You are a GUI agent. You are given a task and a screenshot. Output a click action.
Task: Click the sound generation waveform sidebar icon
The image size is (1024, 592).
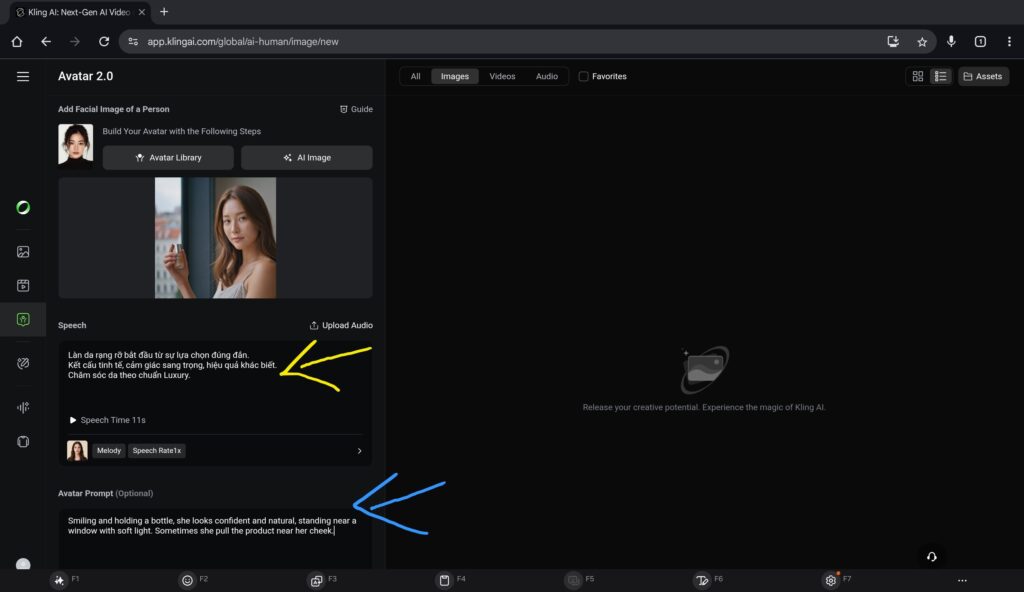pos(23,407)
